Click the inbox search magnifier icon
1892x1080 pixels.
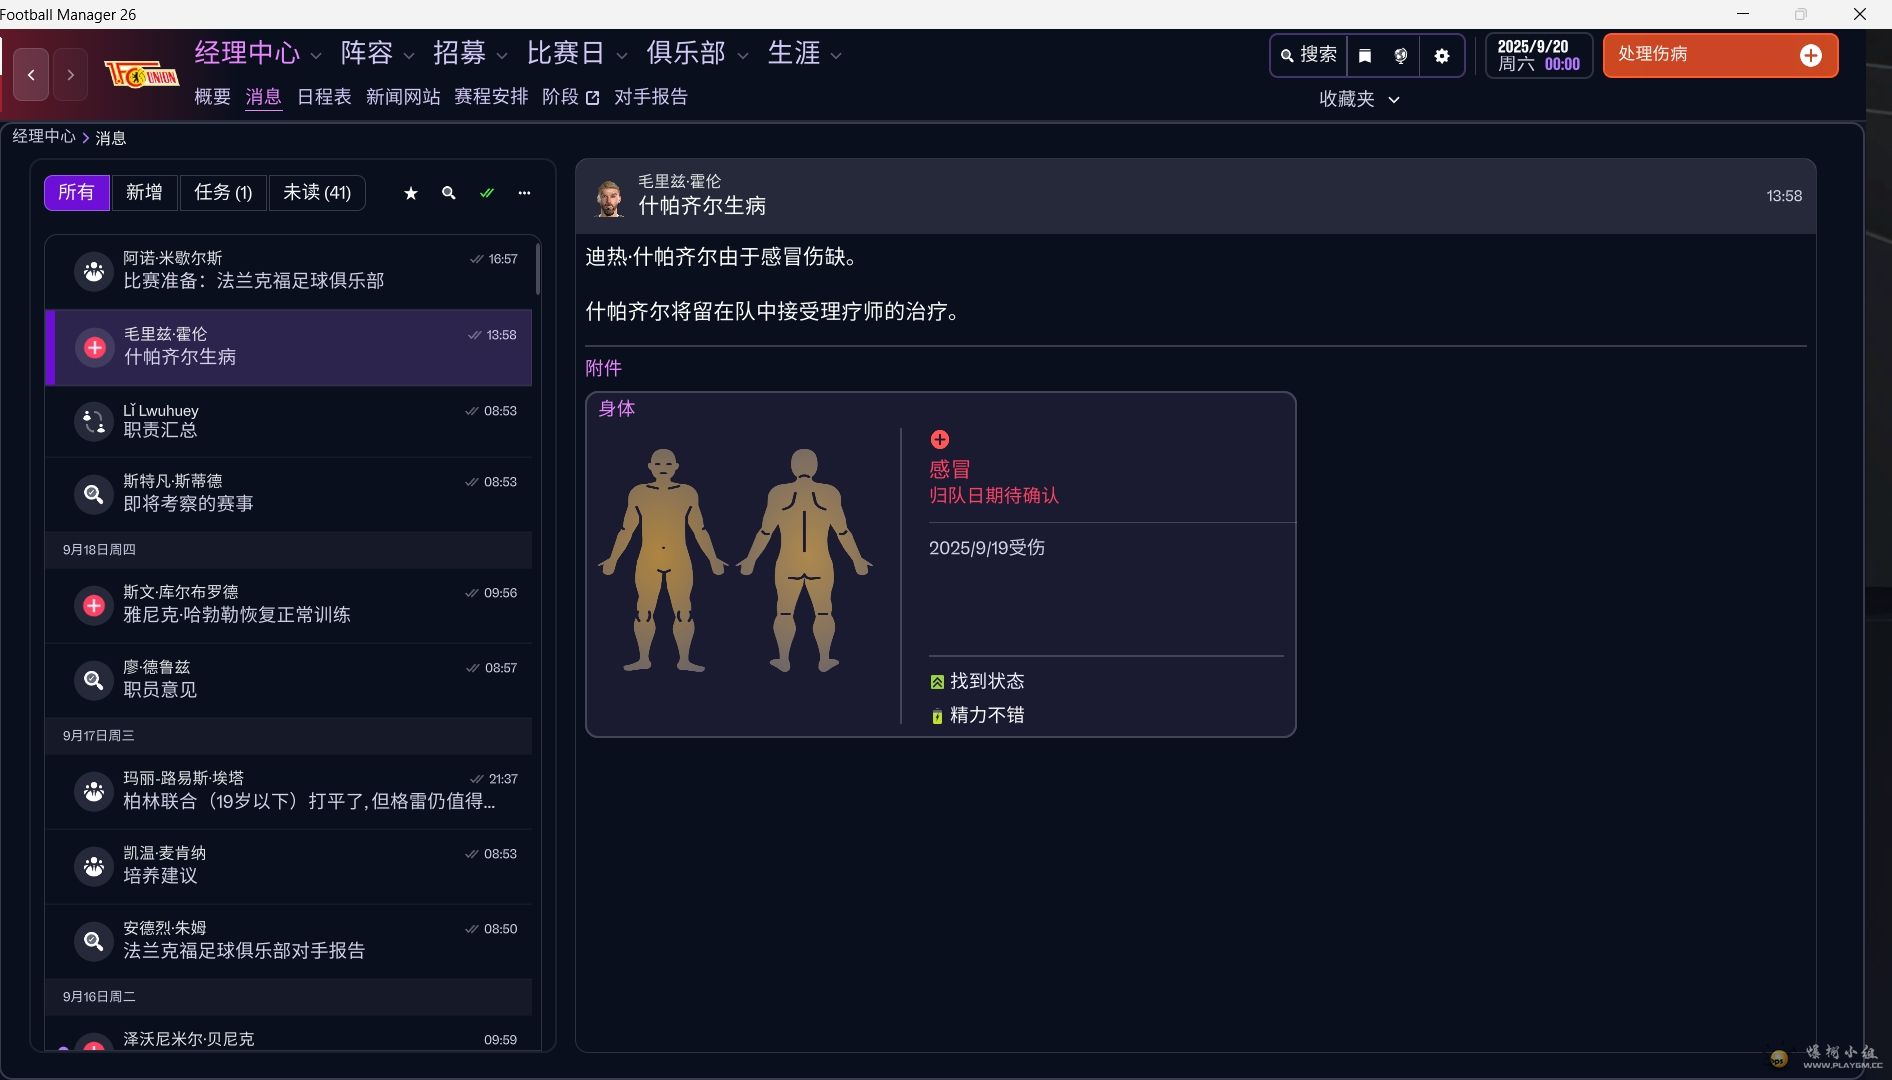449,193
